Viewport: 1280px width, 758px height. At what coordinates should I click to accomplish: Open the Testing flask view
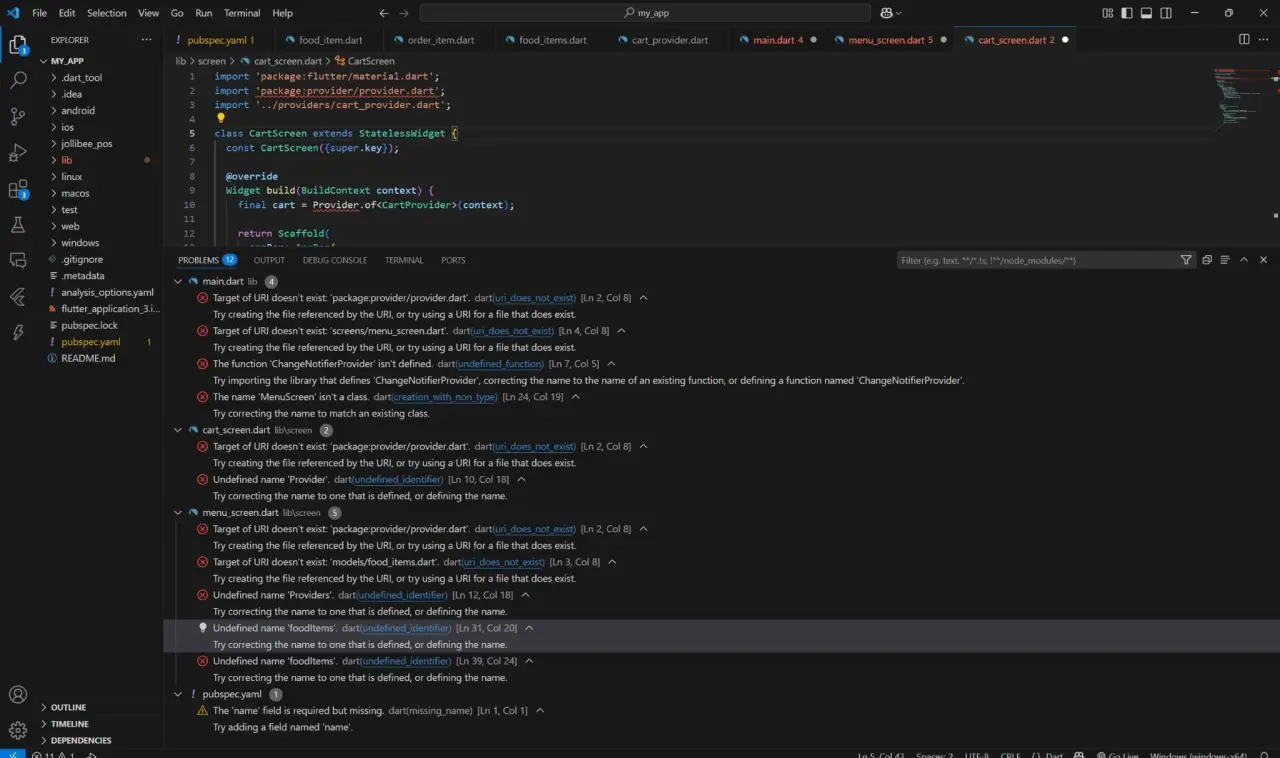click(x=17, y=225)
